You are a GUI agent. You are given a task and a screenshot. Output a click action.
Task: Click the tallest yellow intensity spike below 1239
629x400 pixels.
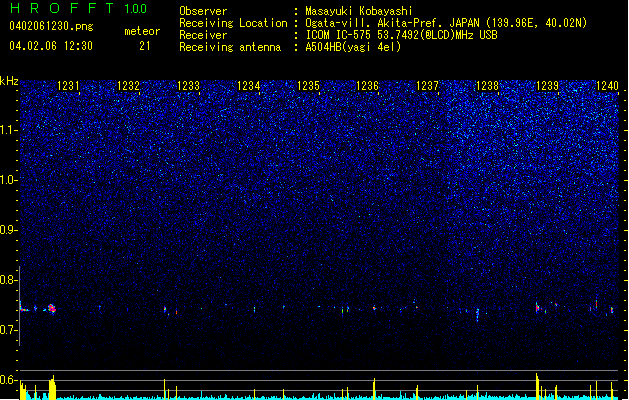click(537, 386)
